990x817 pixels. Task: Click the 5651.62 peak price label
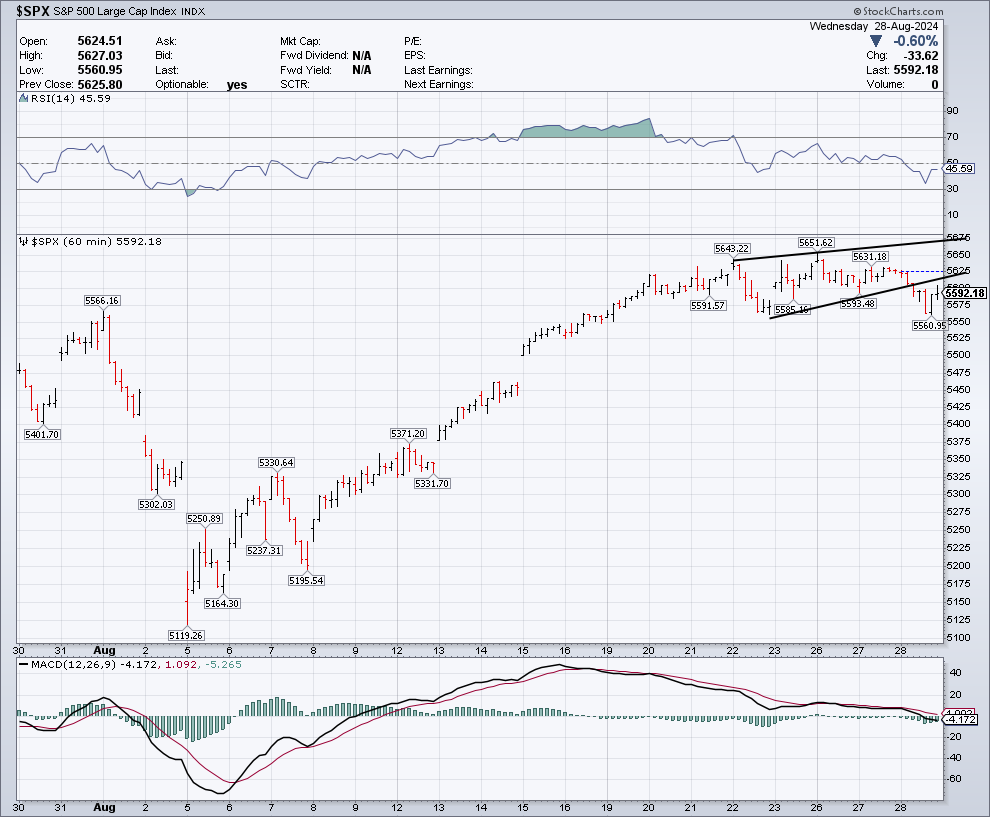816,242
